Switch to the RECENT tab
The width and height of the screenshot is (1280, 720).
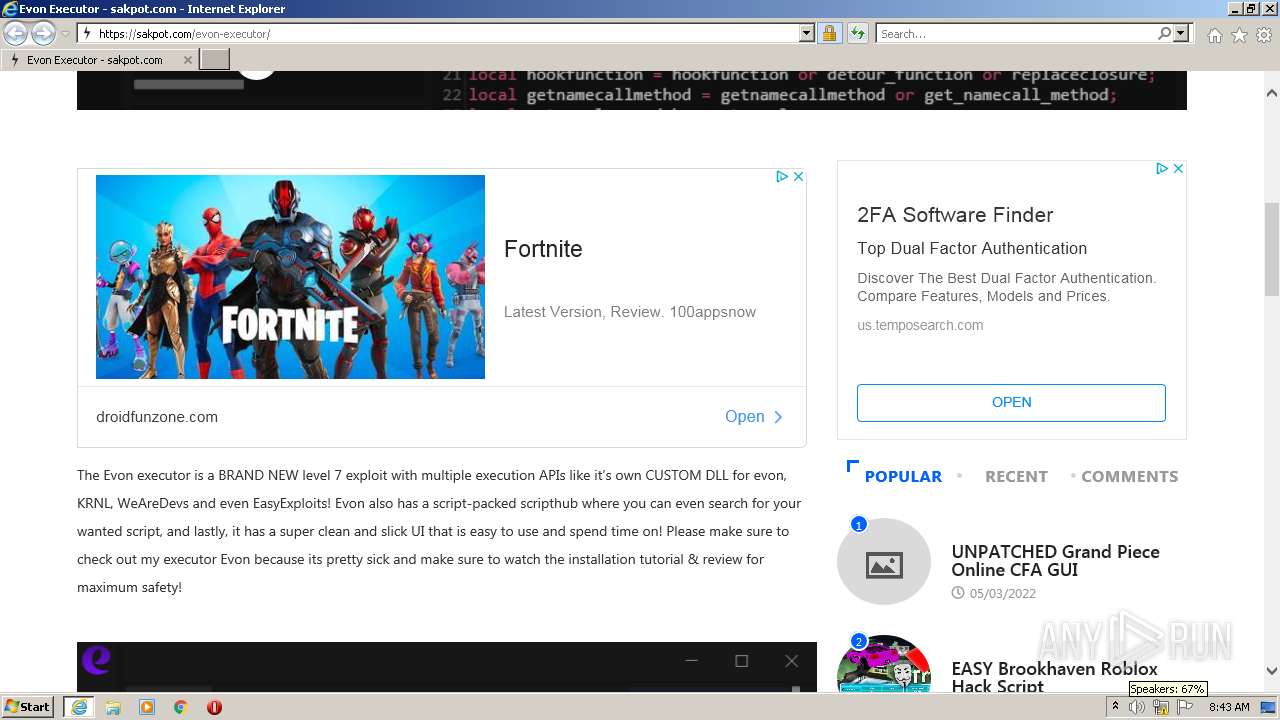click(x=1016, y=477)
